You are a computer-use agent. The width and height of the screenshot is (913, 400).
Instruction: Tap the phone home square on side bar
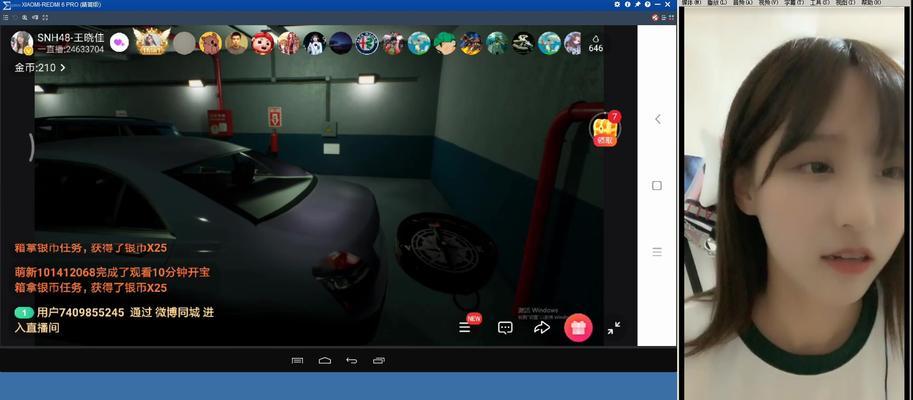pos(657,186)
